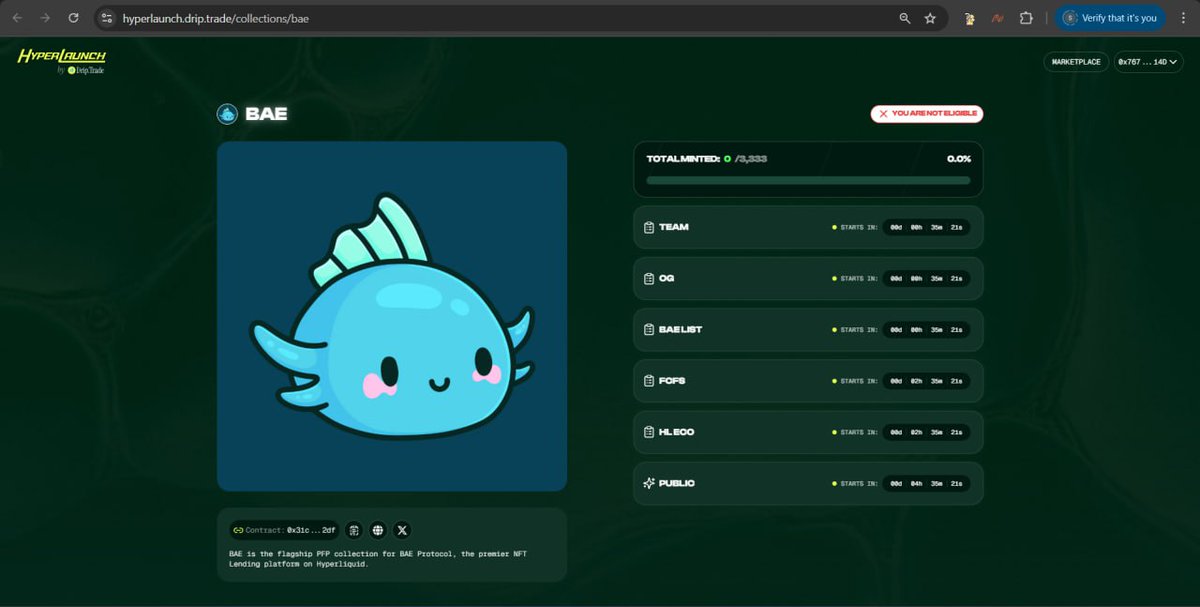The image size is (1200, 607).
Task: Open the MARKETPLACE button
Action: 1076,62
